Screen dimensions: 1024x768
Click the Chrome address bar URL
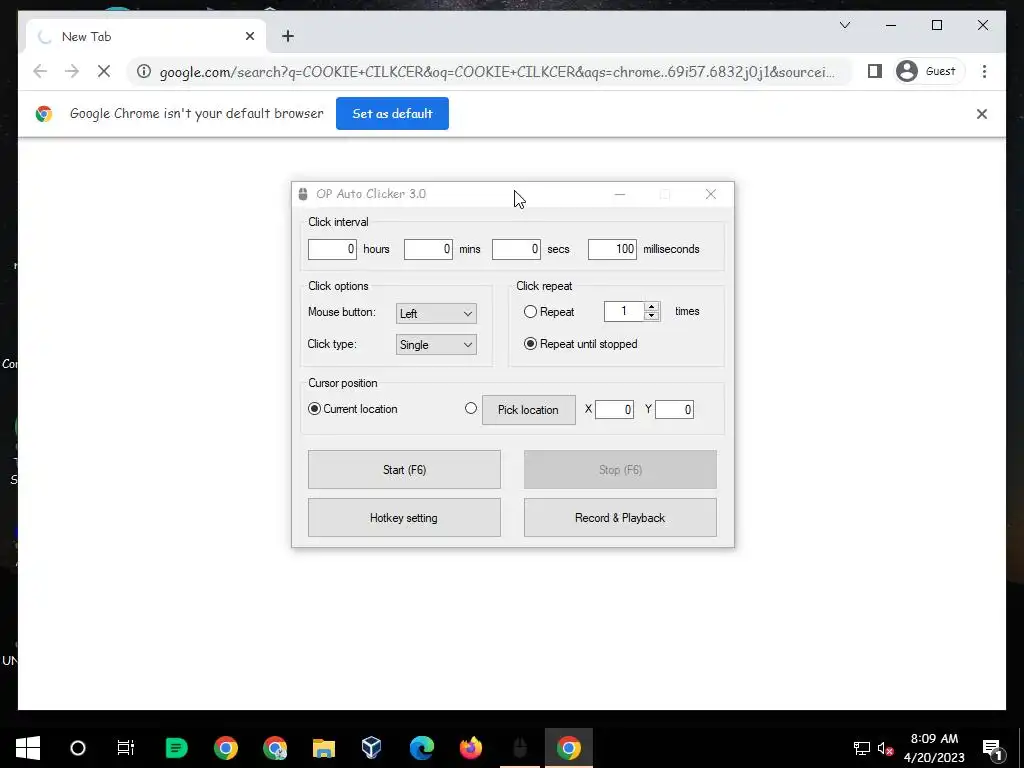pos(496,72)
